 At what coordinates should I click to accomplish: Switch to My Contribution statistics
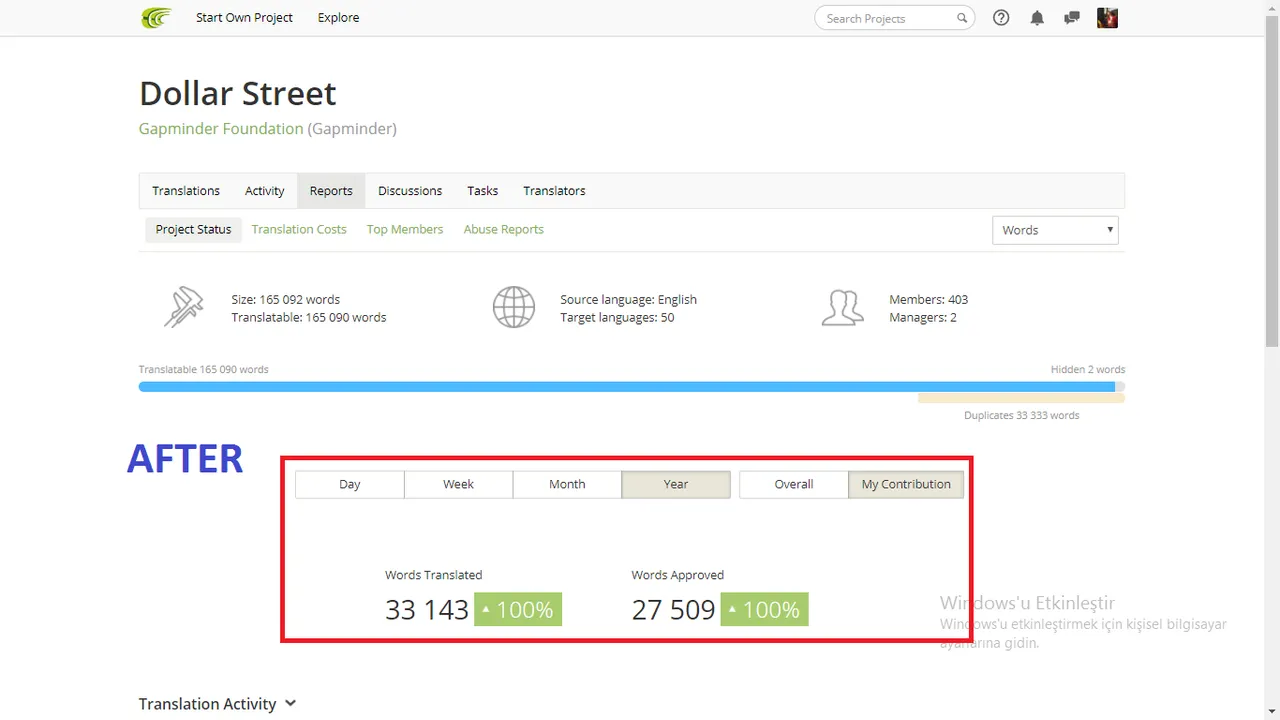[906, 484]
